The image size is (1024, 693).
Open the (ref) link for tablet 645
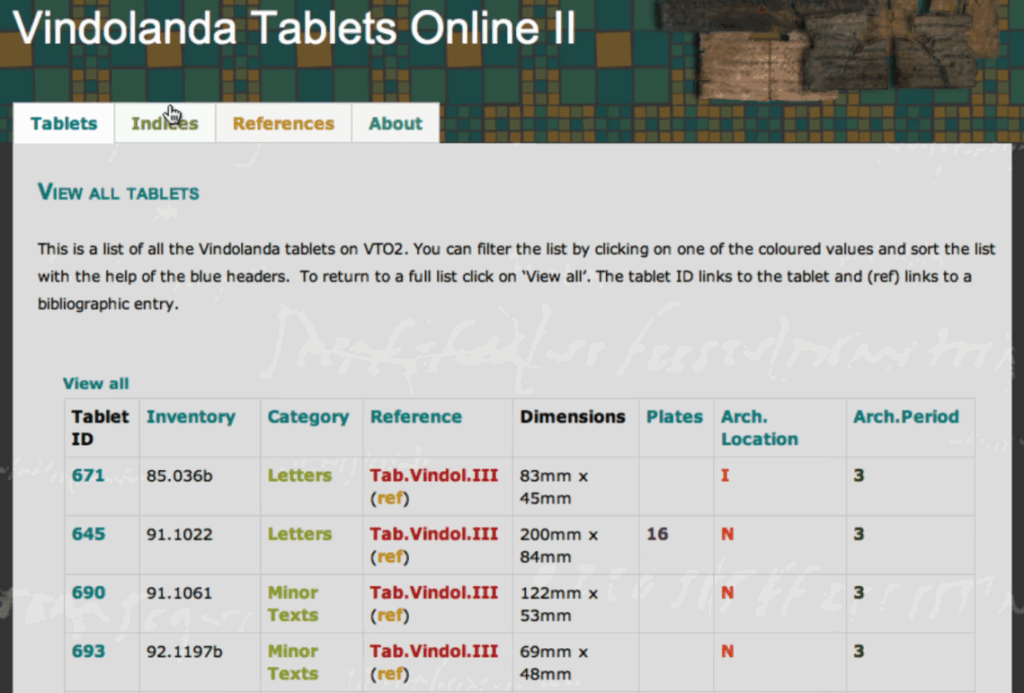(x=390, y=557)
